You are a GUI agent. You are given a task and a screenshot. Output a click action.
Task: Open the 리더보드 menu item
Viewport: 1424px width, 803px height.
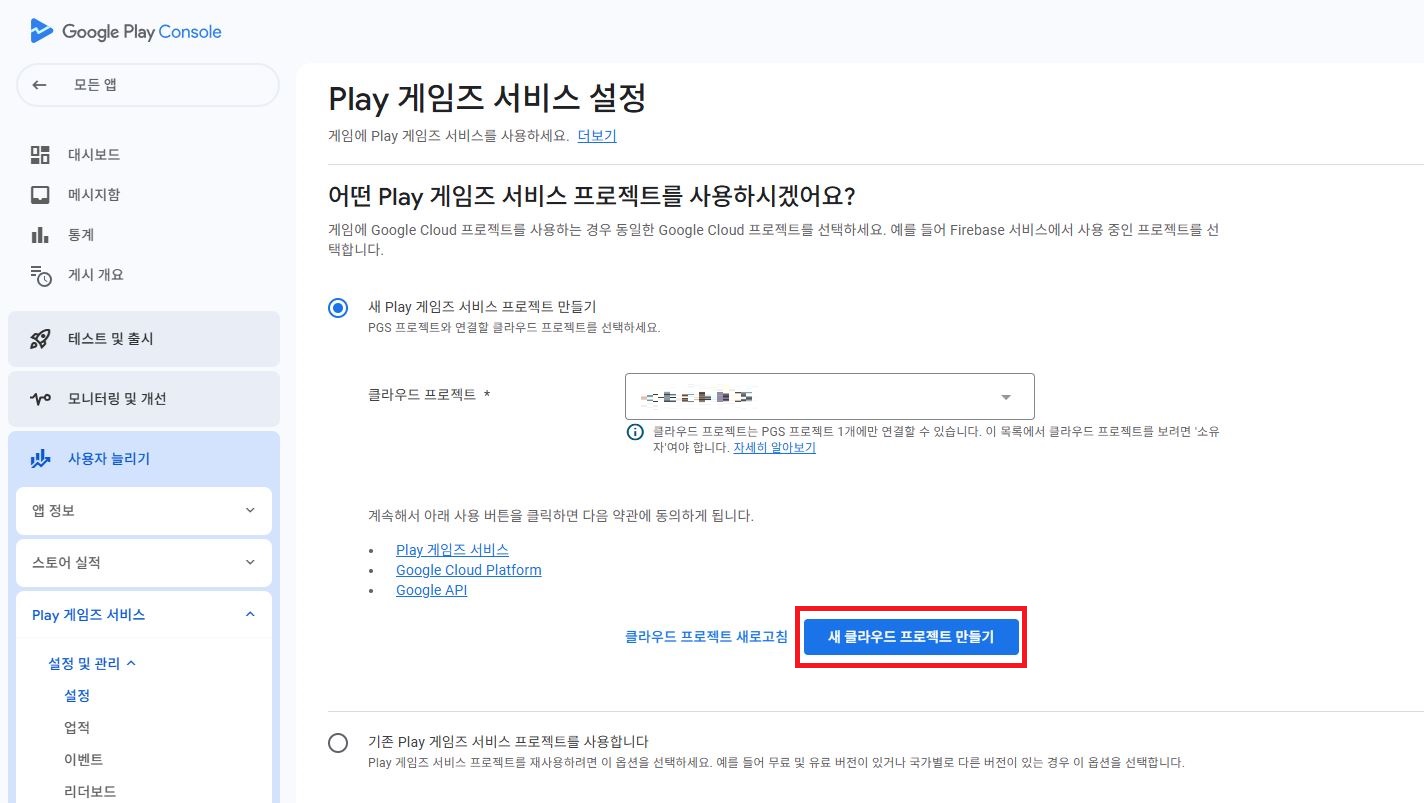(90, 791)
